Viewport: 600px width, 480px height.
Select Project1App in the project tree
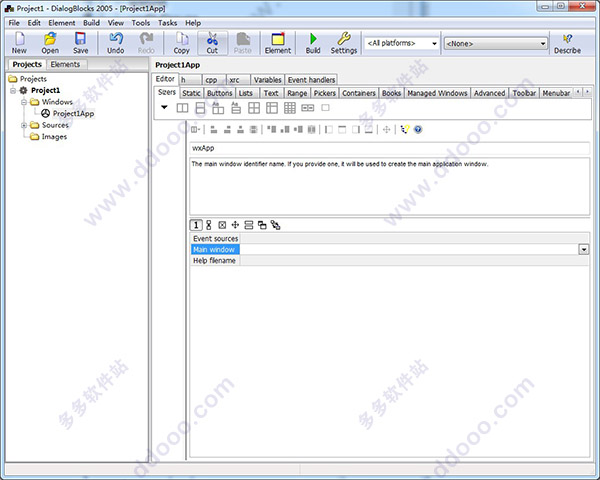[x=73, y=113]
